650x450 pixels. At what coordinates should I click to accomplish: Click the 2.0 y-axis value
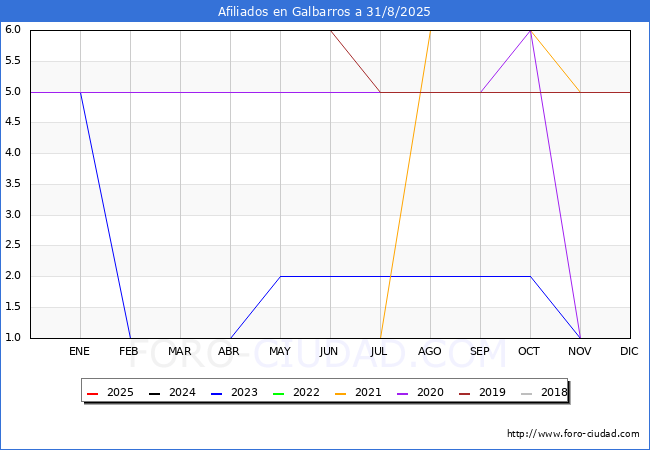tap(13, 276)
